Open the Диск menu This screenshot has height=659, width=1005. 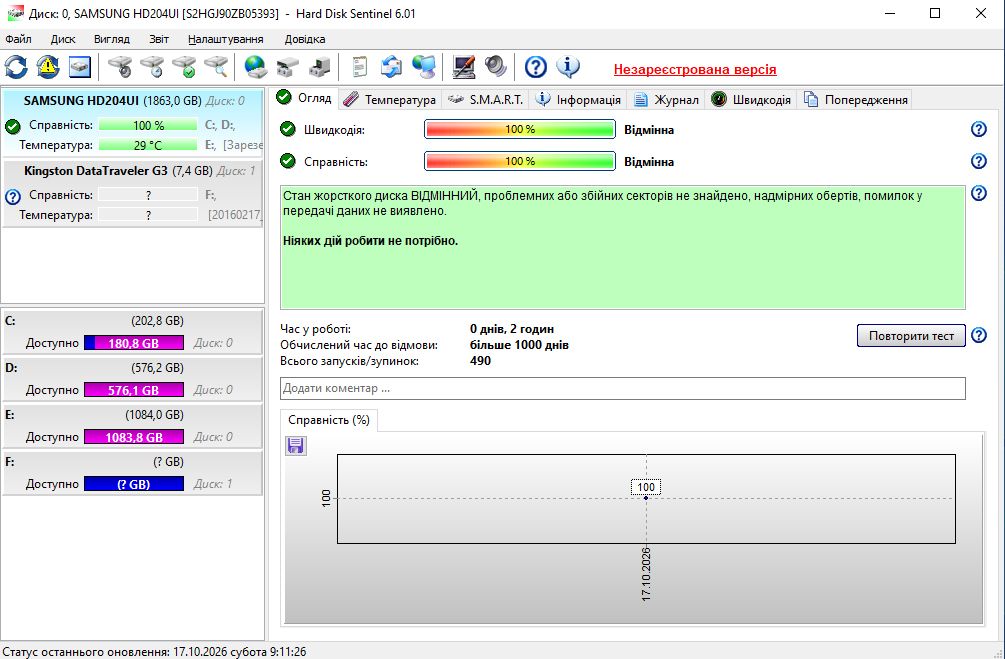(x=63, y=39)
